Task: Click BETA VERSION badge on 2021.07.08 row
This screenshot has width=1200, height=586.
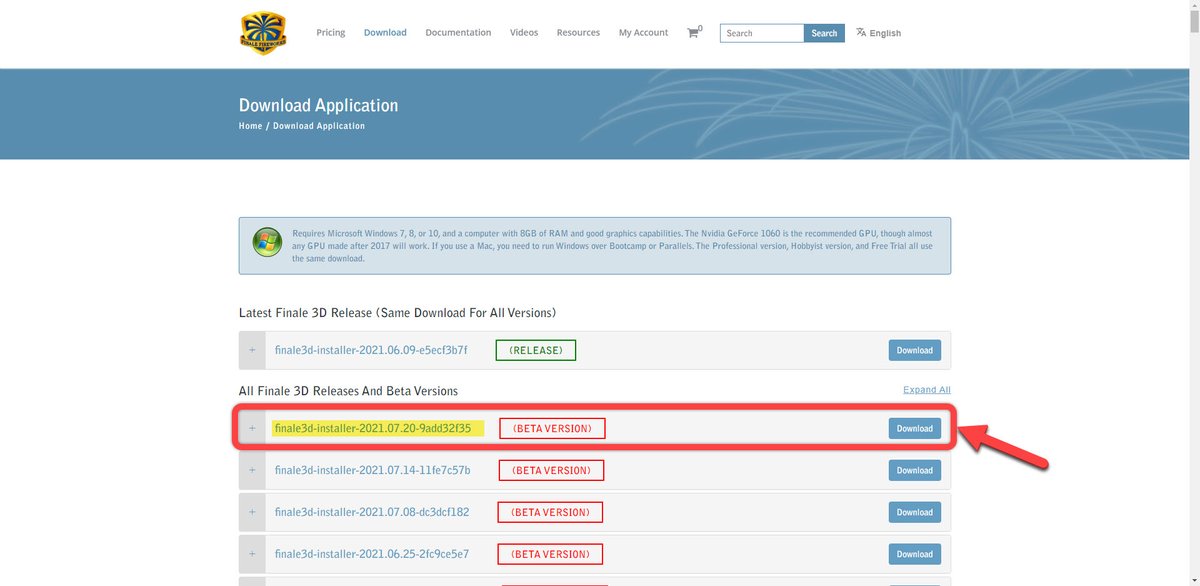Action: [550, 512]
